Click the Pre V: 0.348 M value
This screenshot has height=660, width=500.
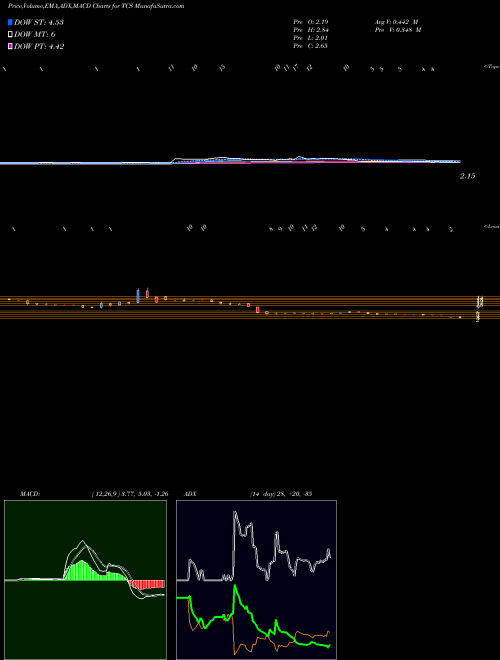[x=397, y=30]
